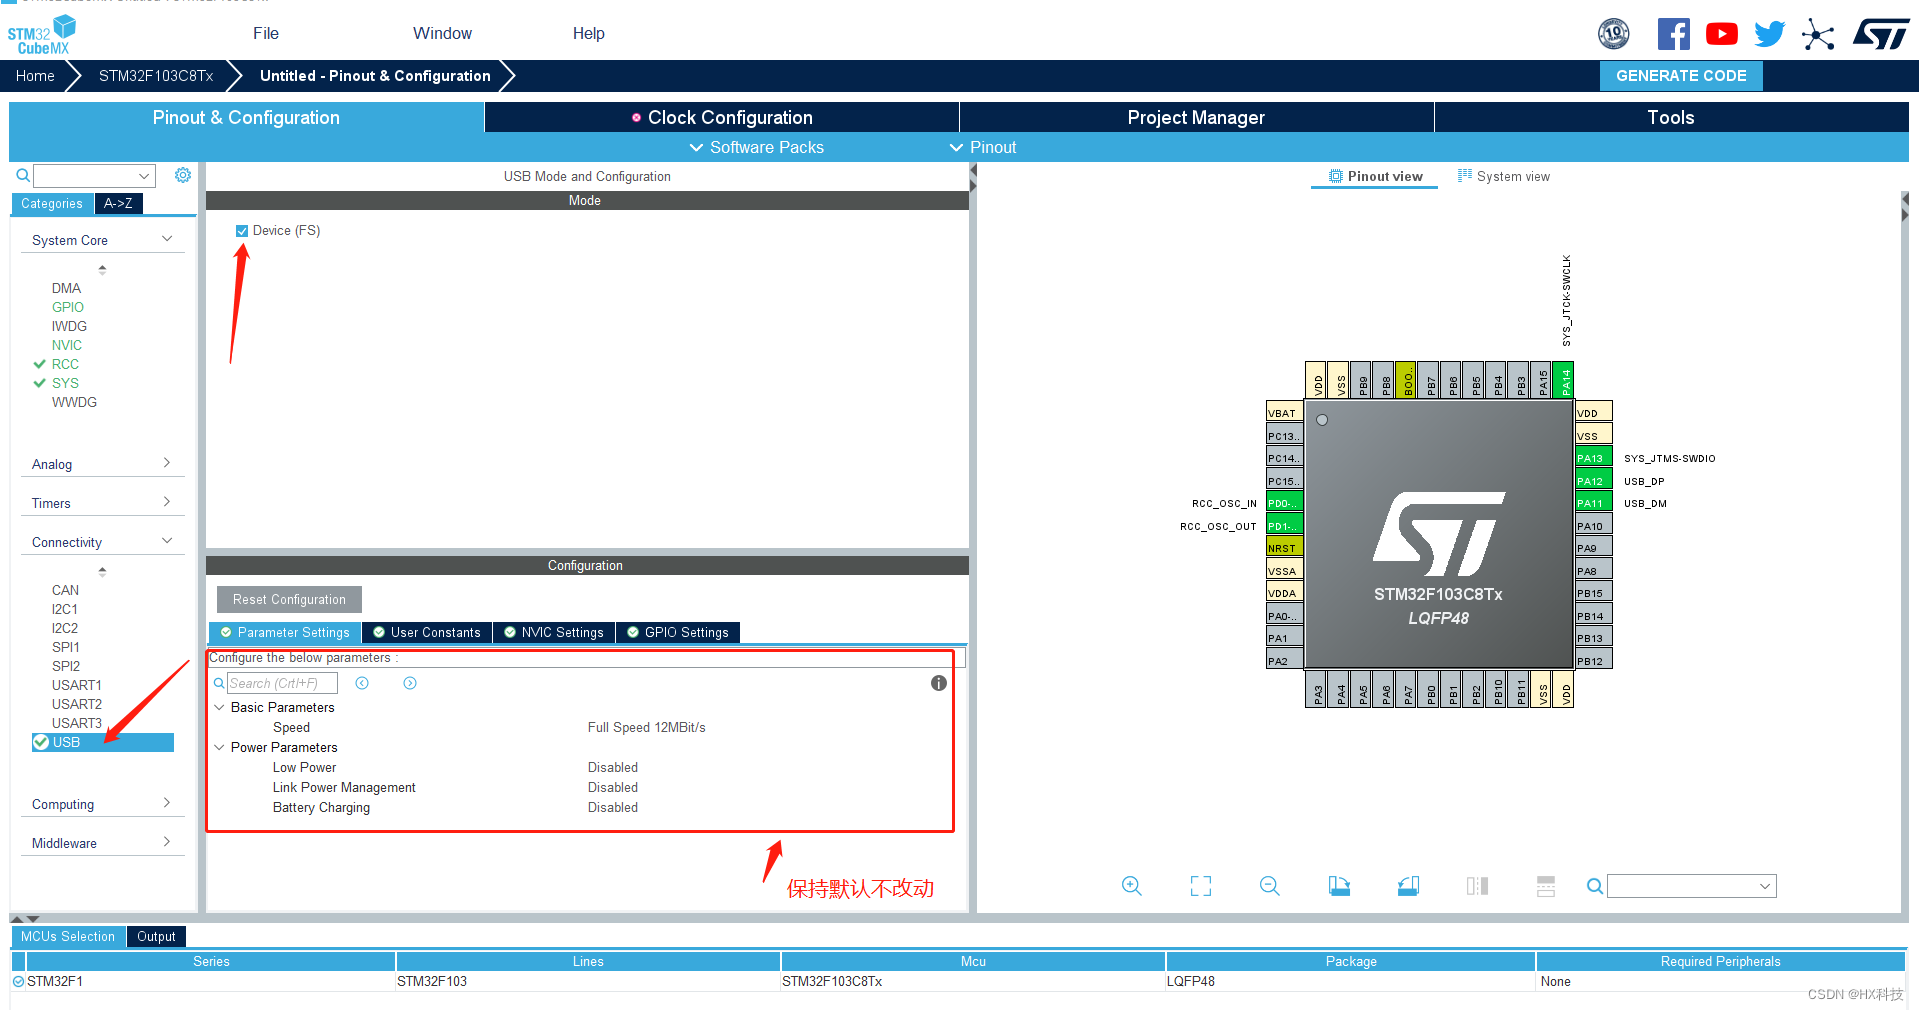Click STM32F103C8Tx breadcrumb

[x=156, y=75]
